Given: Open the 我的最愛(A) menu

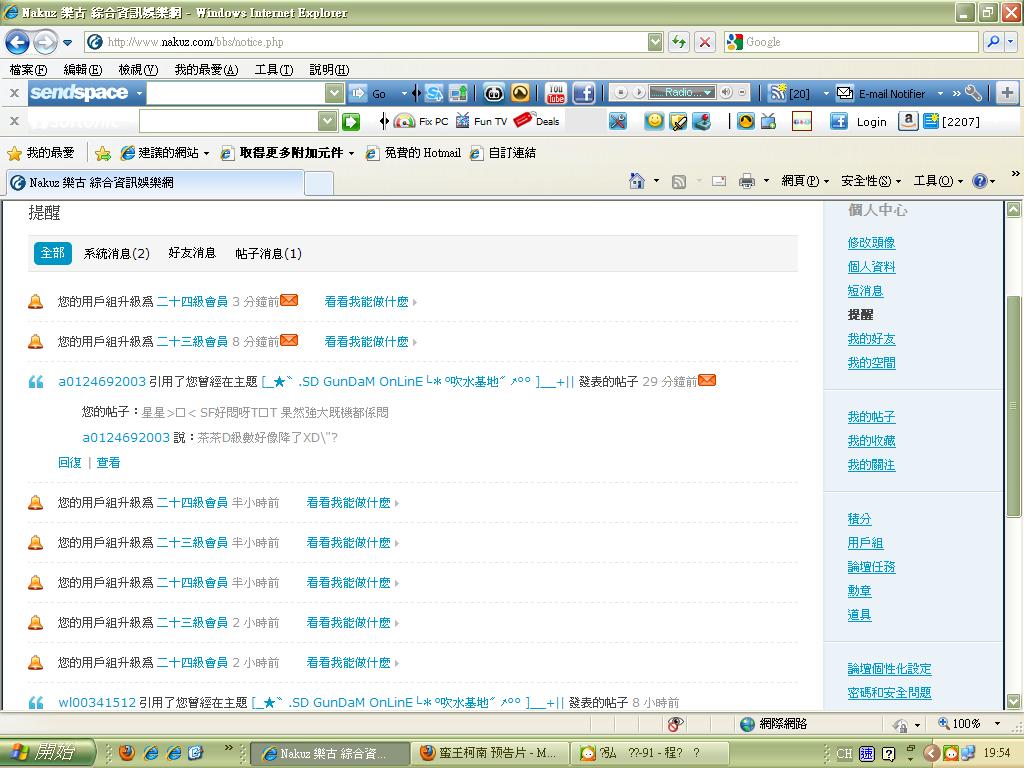Looking at the screenshot, I should tap(206, 69).
